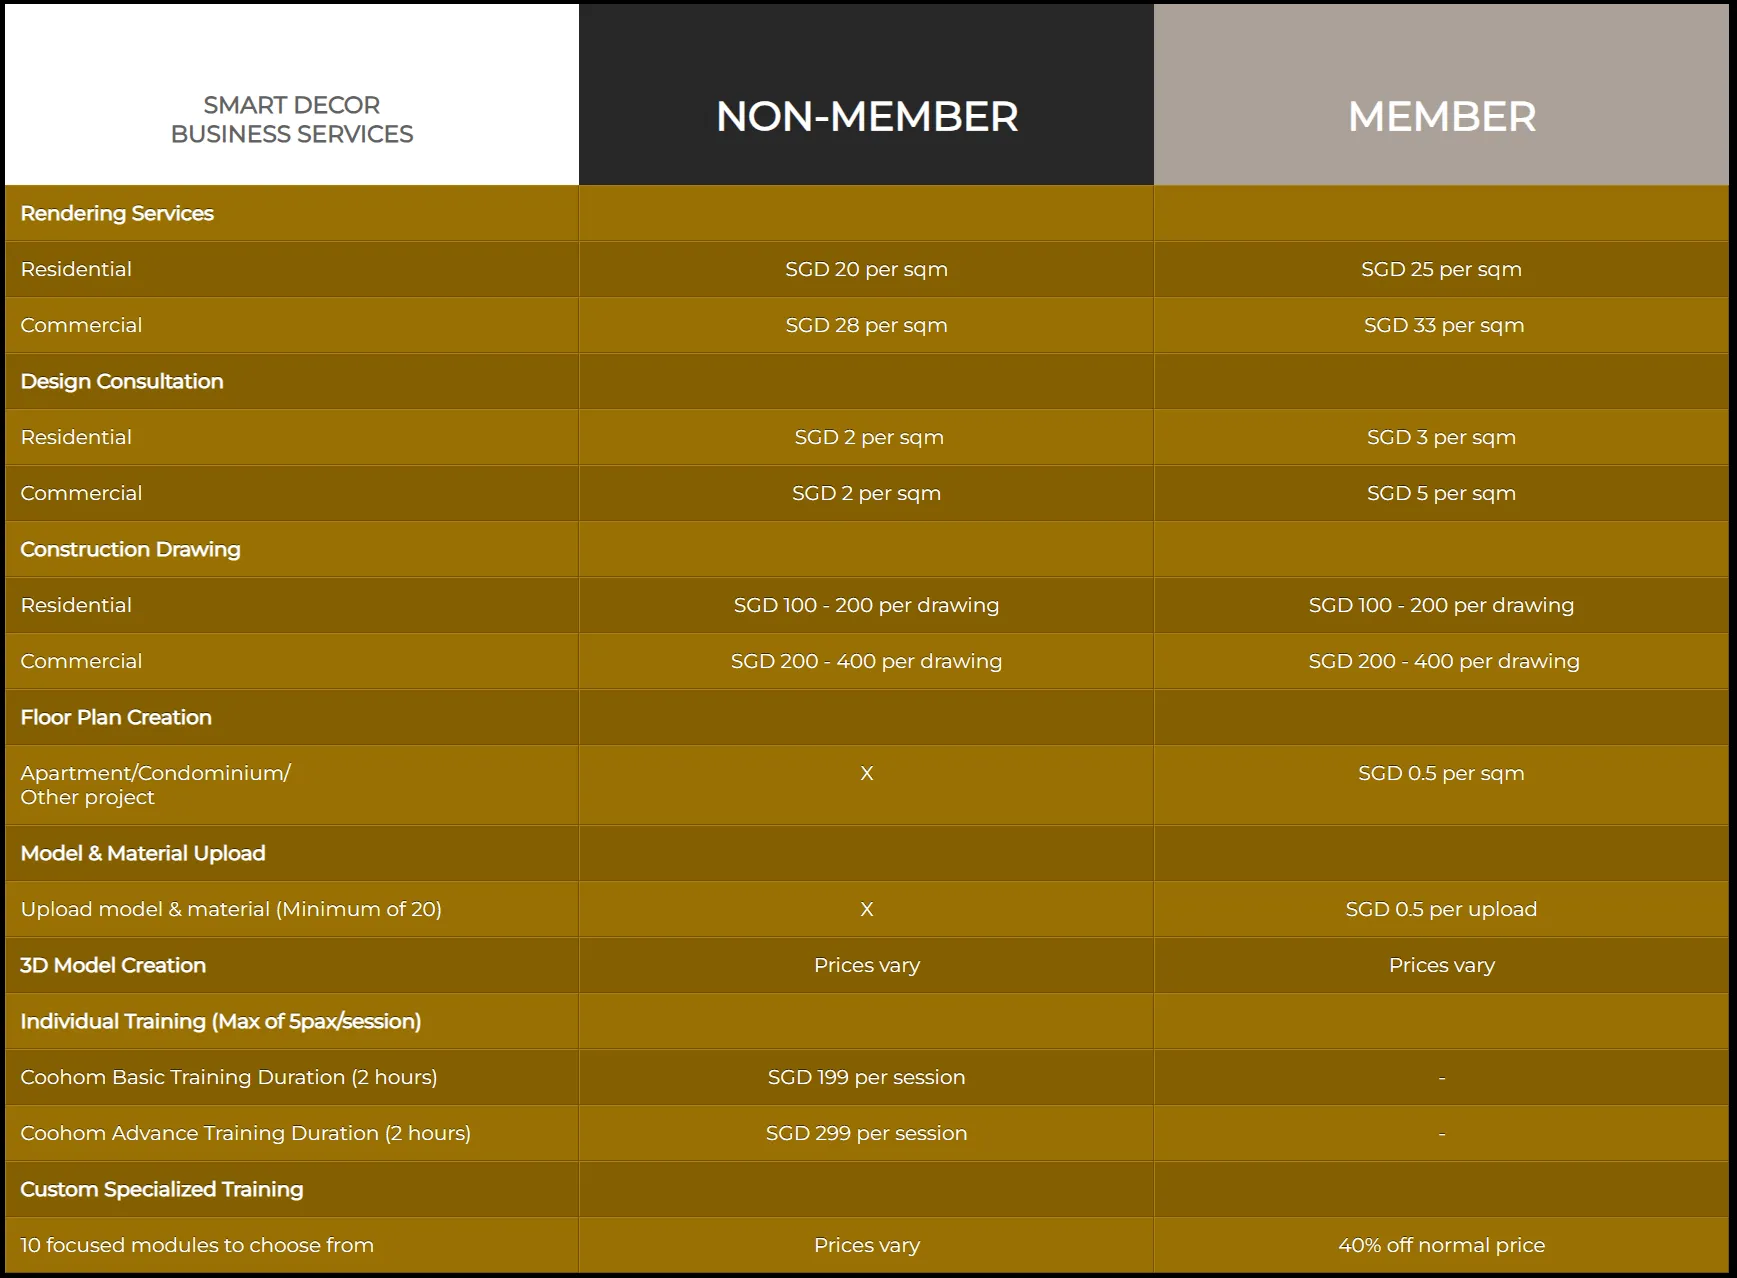Click the Smart Decor Business Services title
The width and height of the screenshot is (1737, 1278).
[291, 119]
